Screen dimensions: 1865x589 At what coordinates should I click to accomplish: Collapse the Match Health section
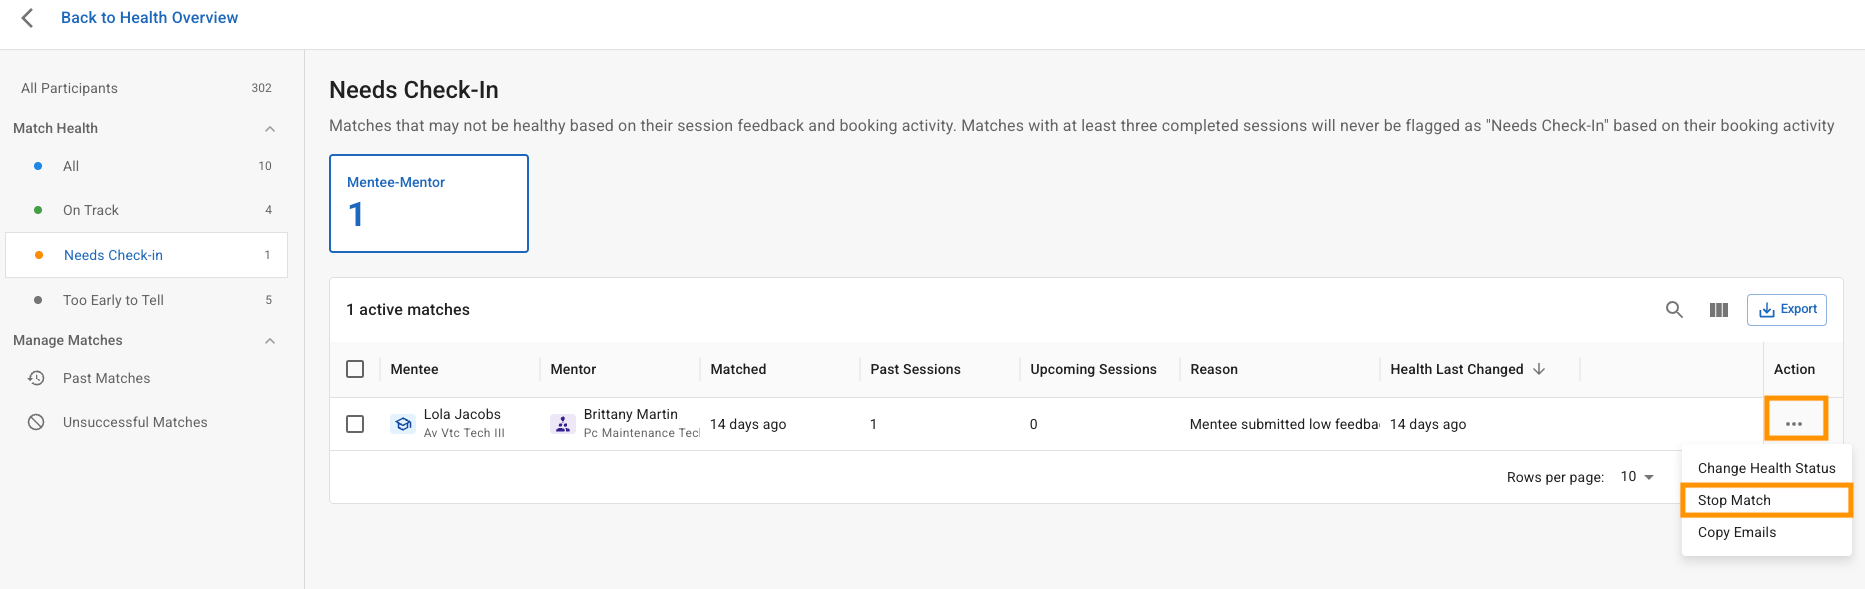pos(270,129)
